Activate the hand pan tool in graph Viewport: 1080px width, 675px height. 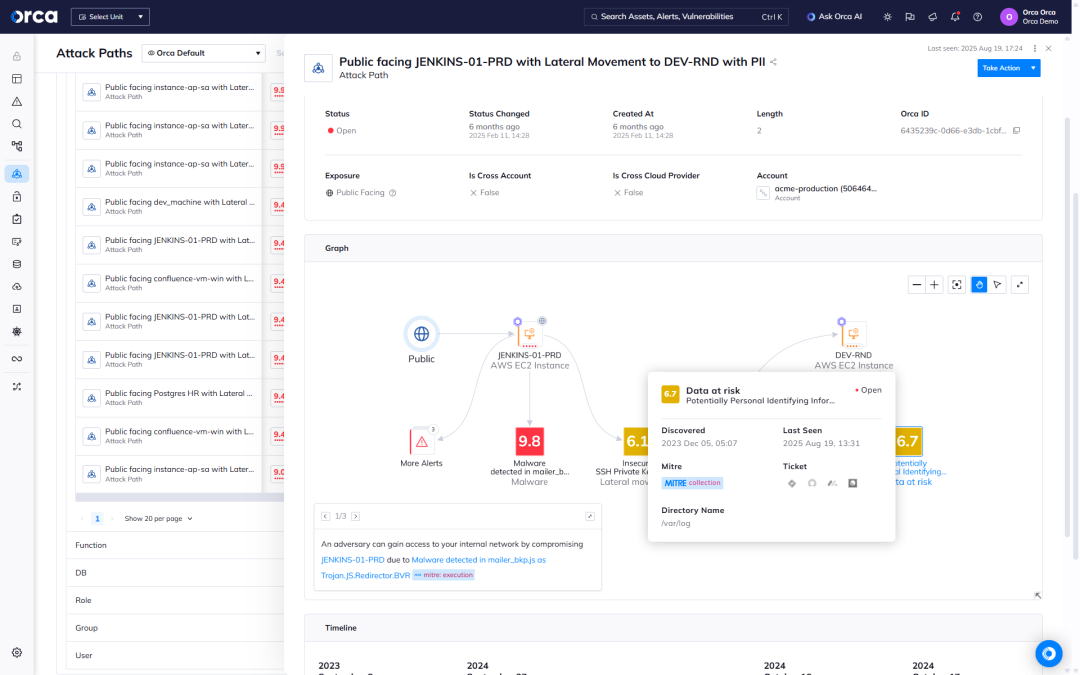click(x=979, y=284)
